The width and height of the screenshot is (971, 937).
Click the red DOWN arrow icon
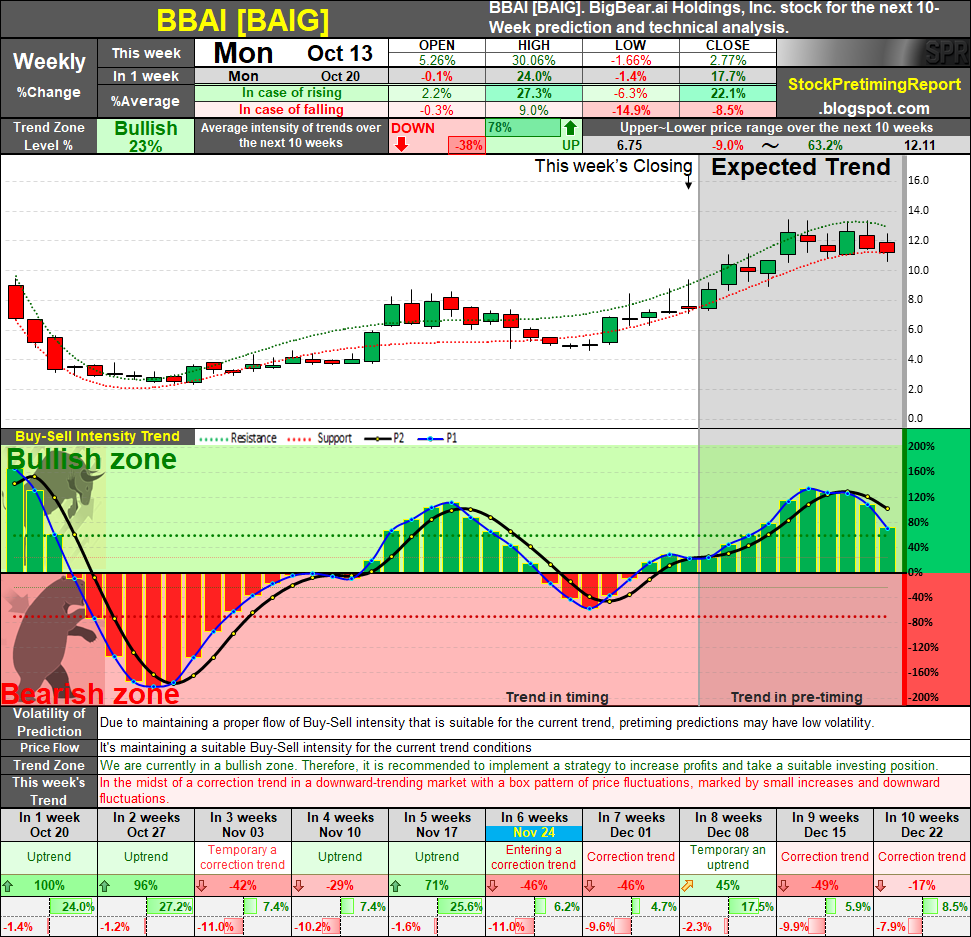tap(401, 144)
